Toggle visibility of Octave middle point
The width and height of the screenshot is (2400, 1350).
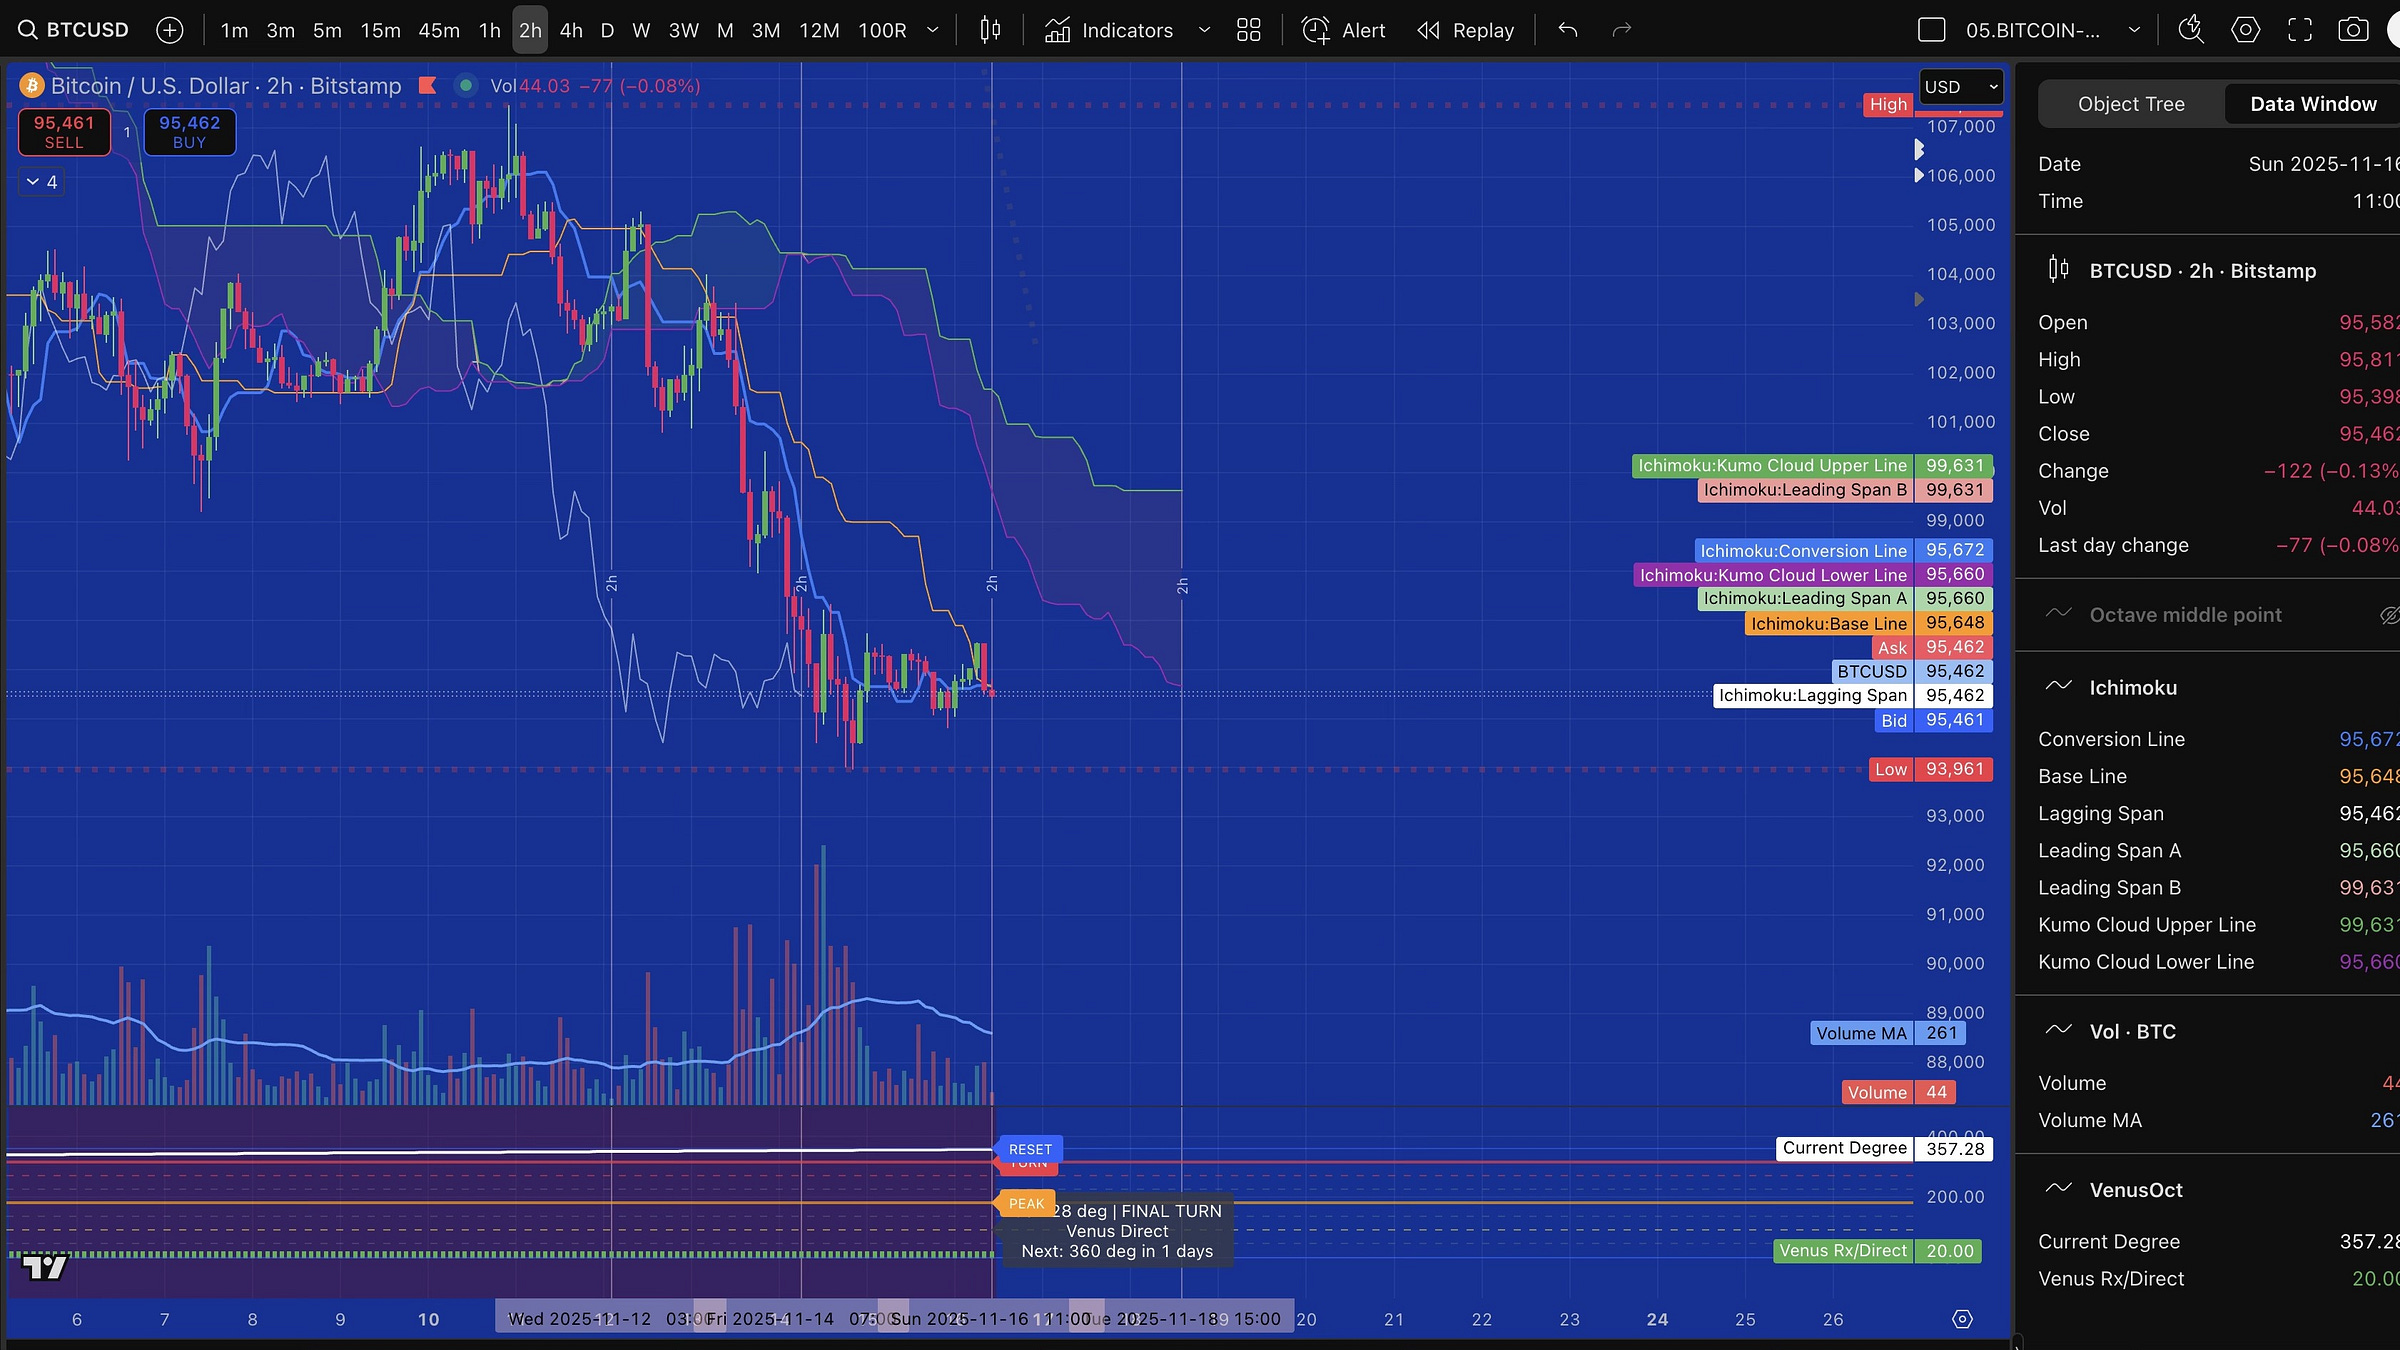click(x=2388, y=615)
